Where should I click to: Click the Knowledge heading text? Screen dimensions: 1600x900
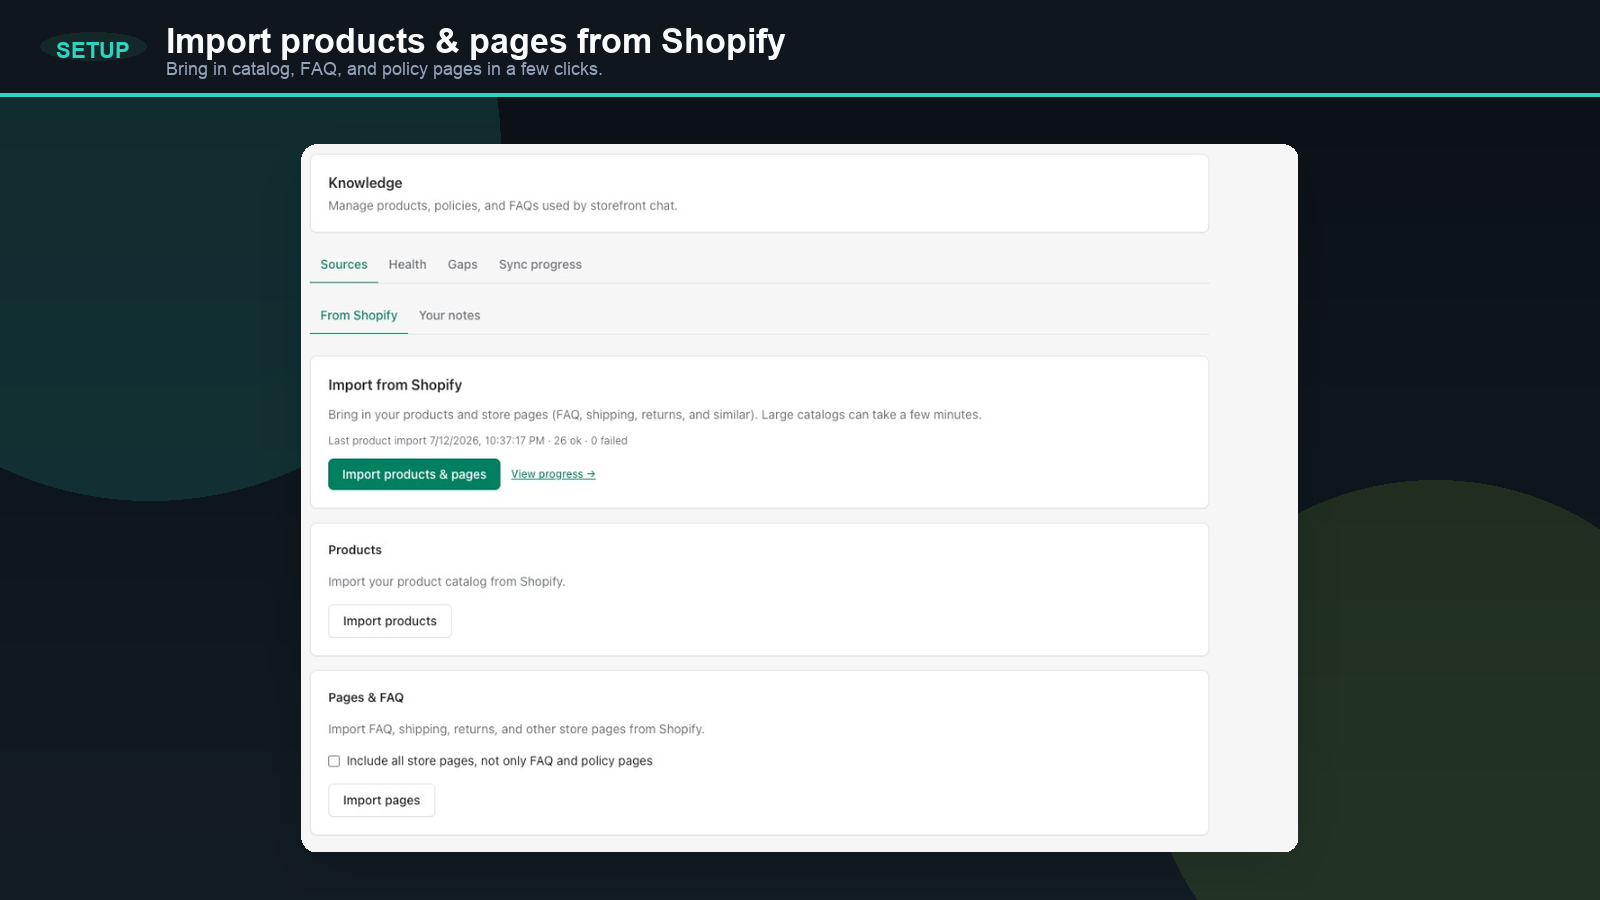(x=365, y=183)
